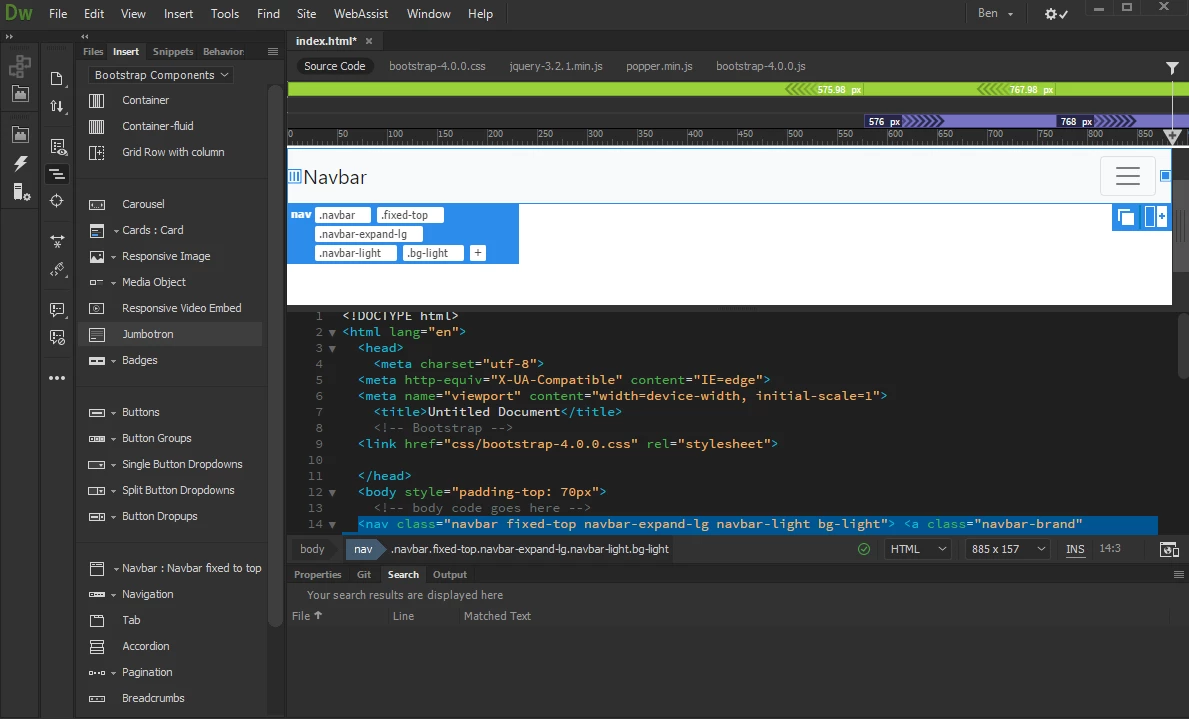
Task: Open jquery-3.2.1.min.js related file
Action: click(x=556, y=66)
